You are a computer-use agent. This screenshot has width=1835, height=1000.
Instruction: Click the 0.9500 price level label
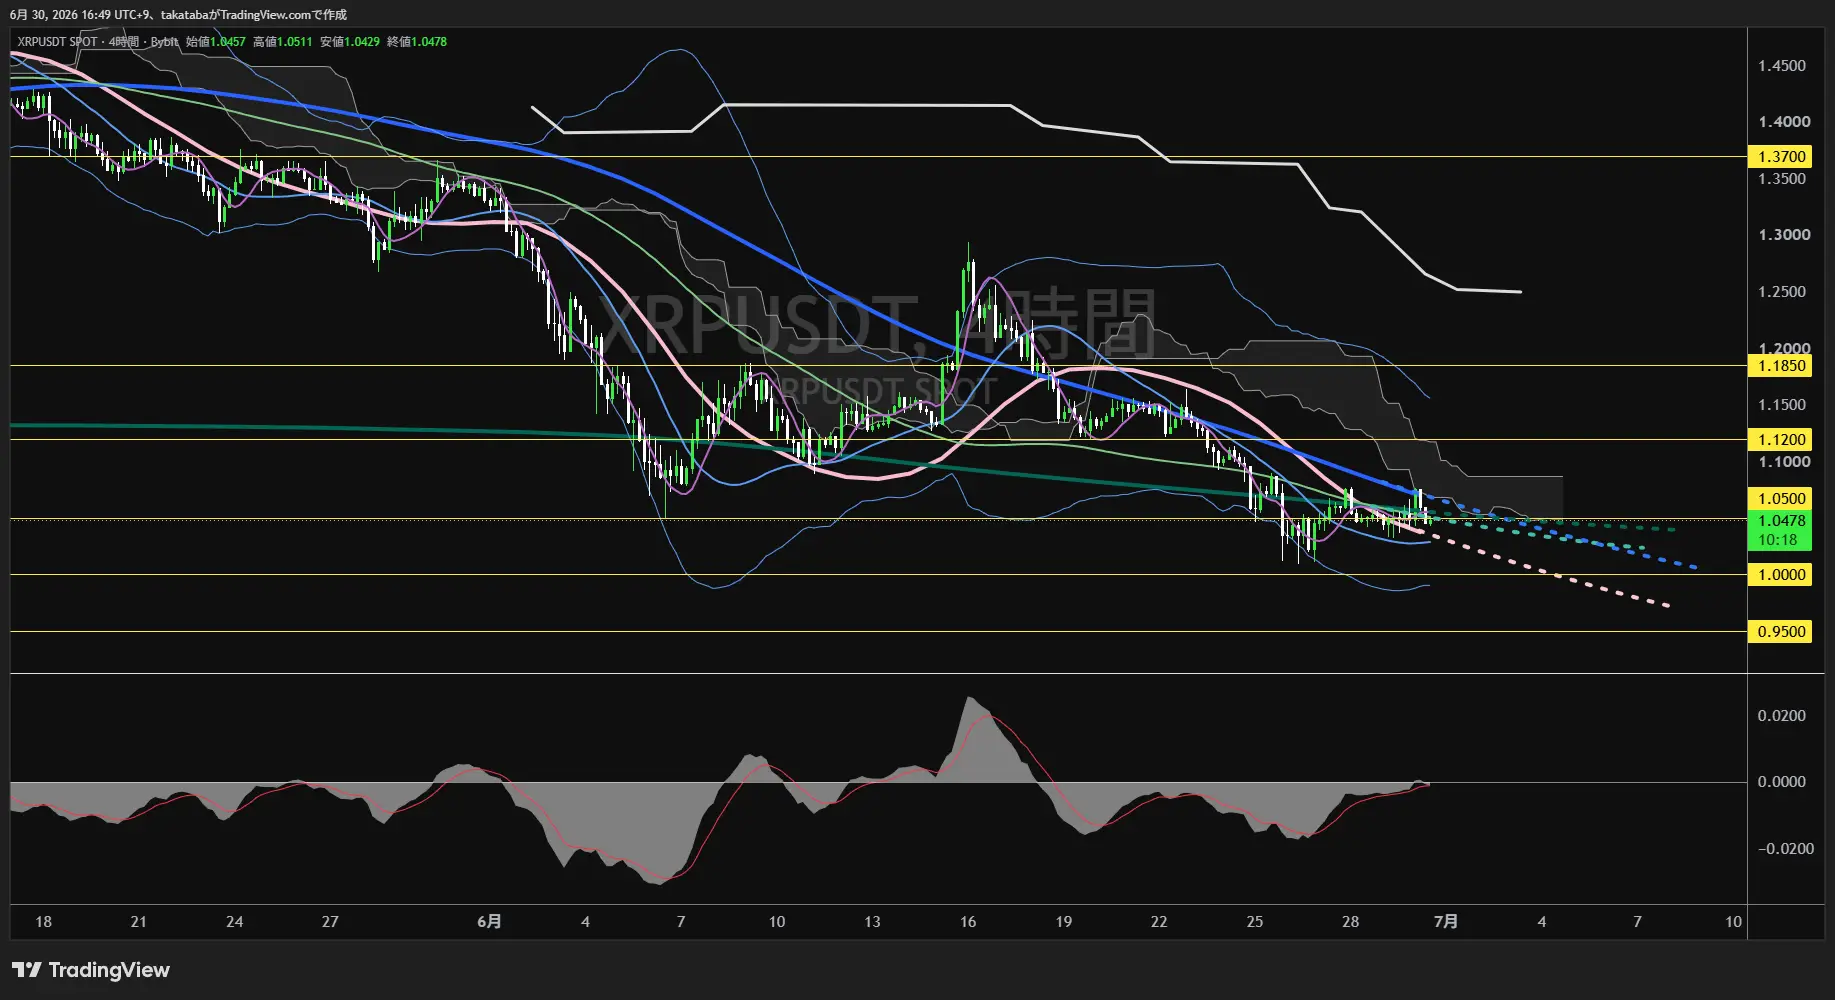coord(1780,632)
